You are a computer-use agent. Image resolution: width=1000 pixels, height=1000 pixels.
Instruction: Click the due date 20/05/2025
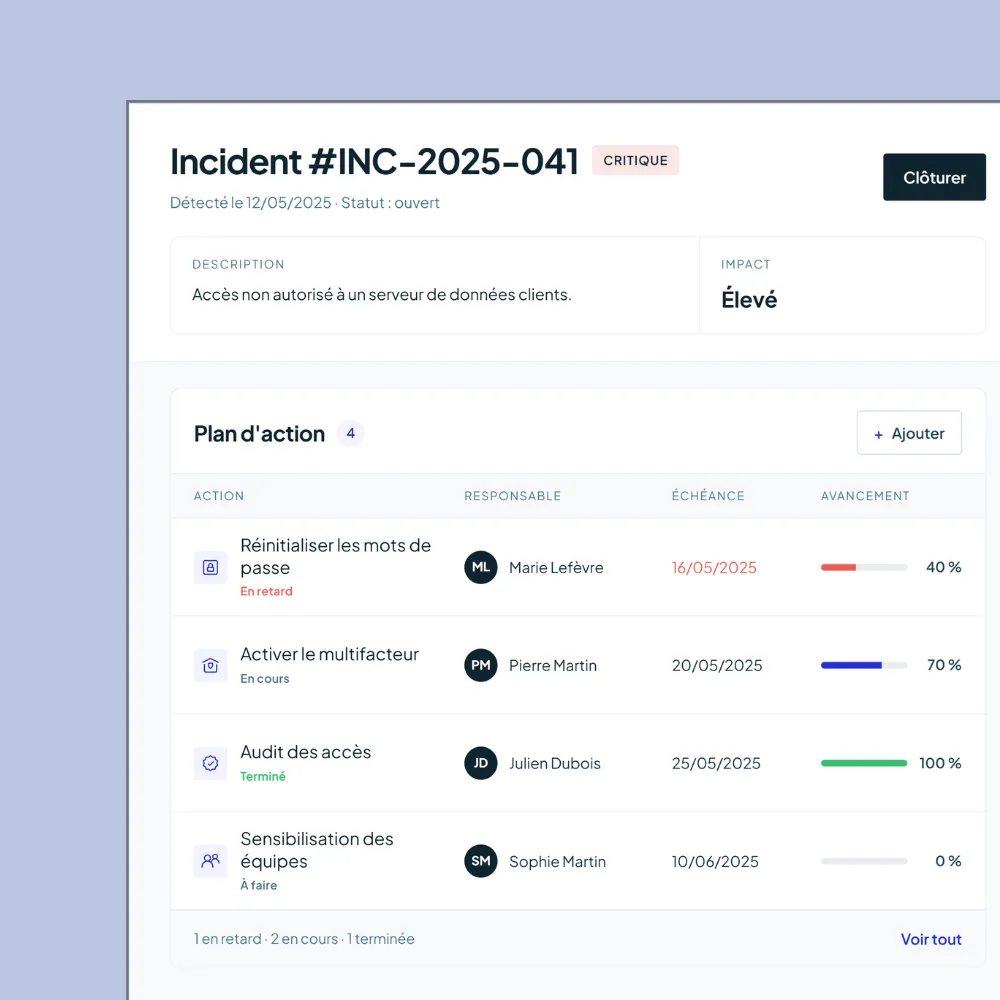[x=717, y=666]
